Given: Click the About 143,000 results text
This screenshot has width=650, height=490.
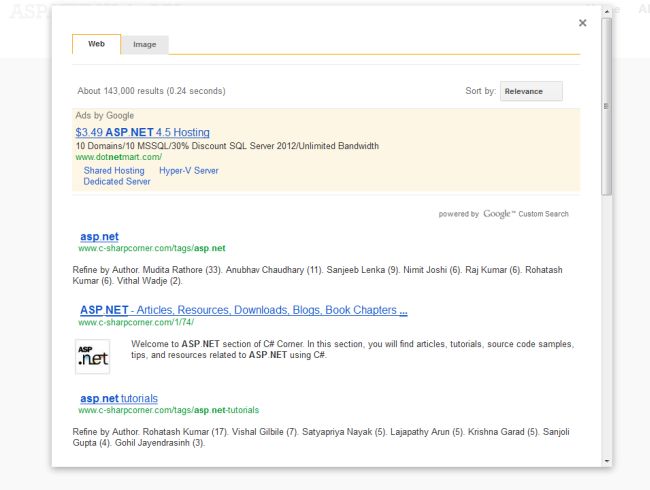Looking at the screenshot, I should (x=151, y=91).
